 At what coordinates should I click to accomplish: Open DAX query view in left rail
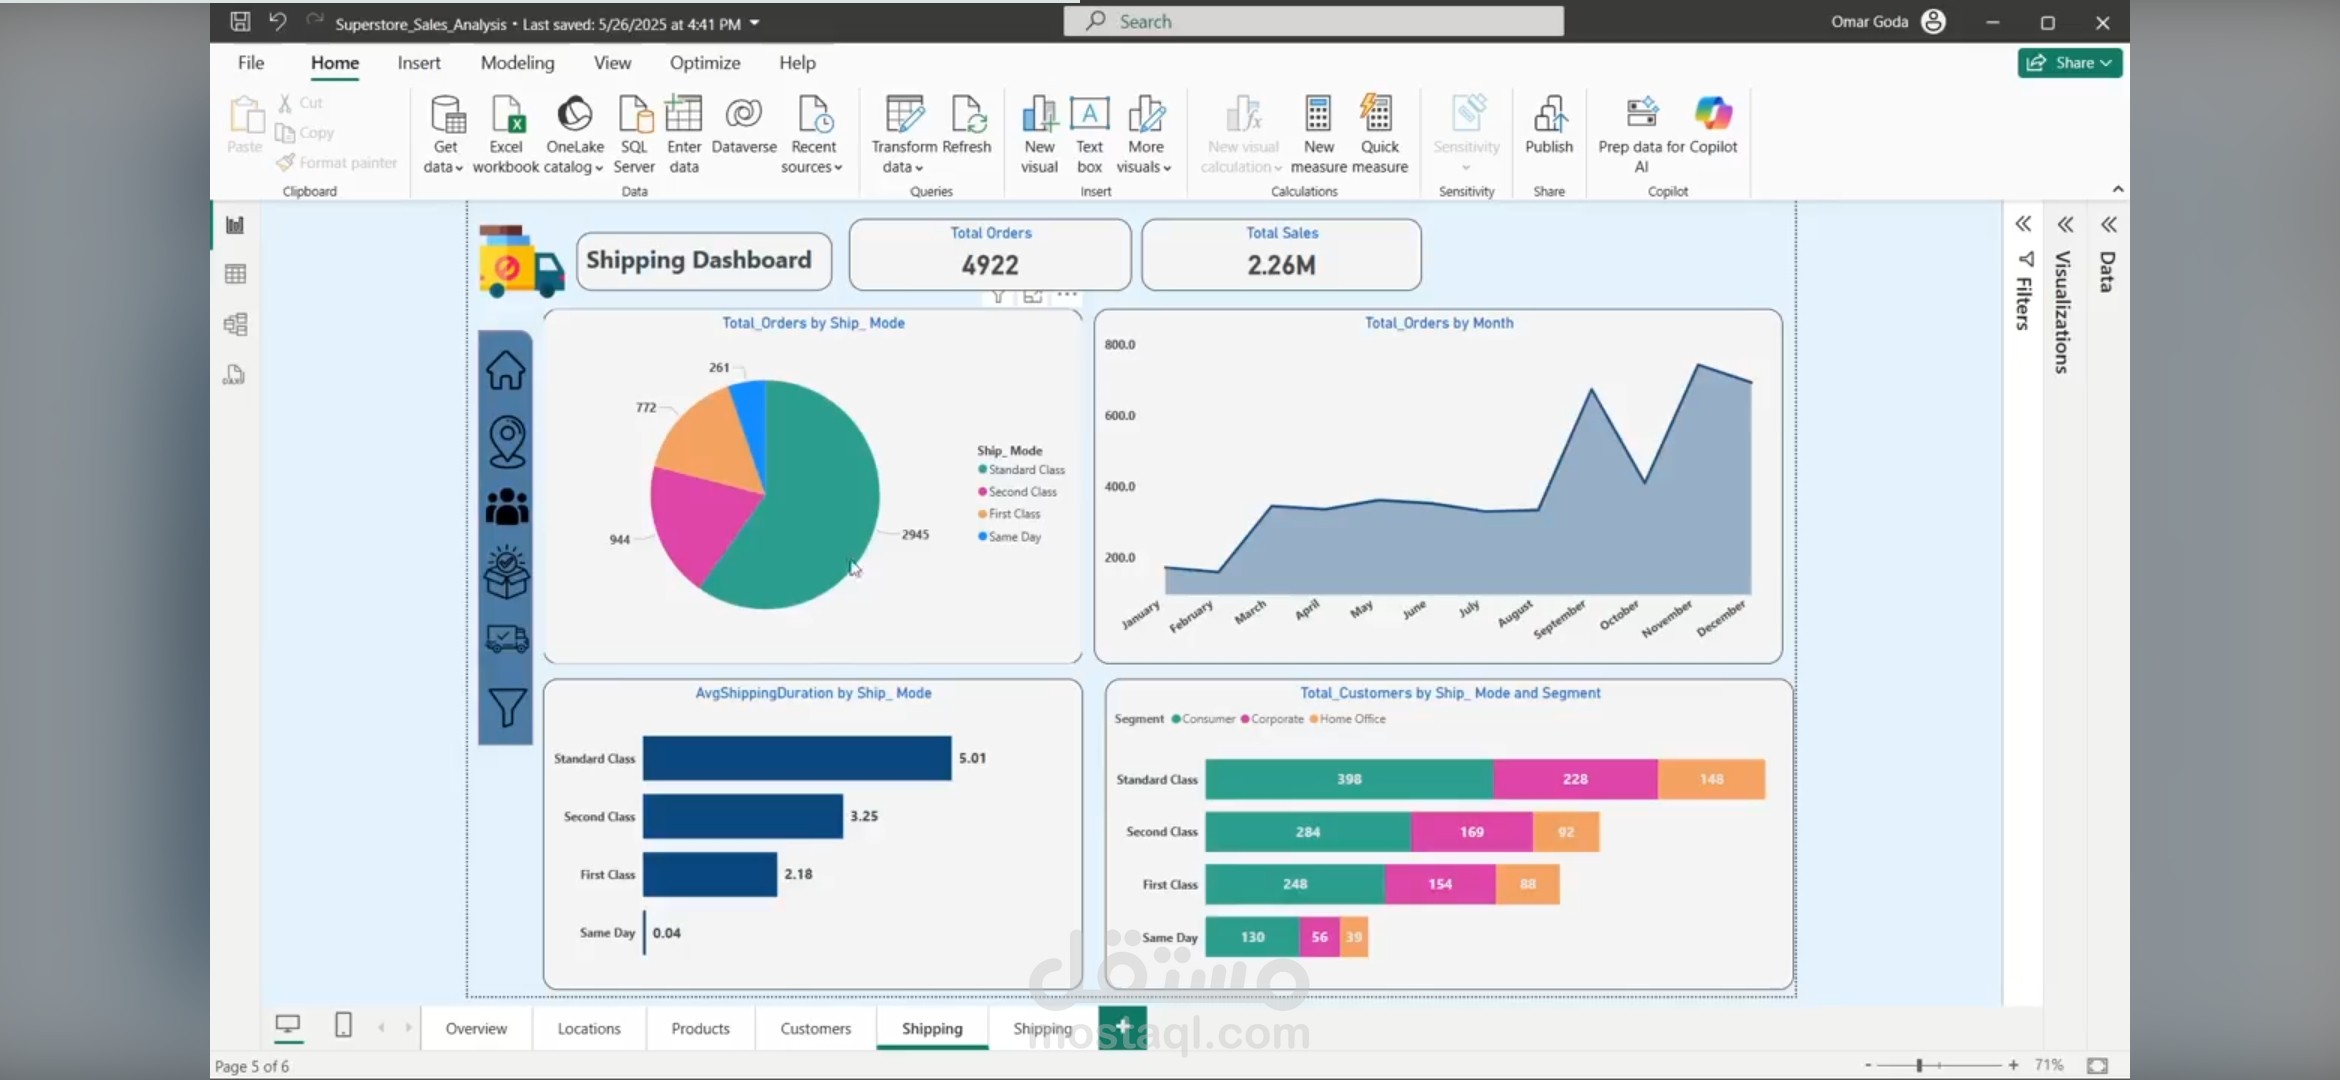(x=235, y=374)
